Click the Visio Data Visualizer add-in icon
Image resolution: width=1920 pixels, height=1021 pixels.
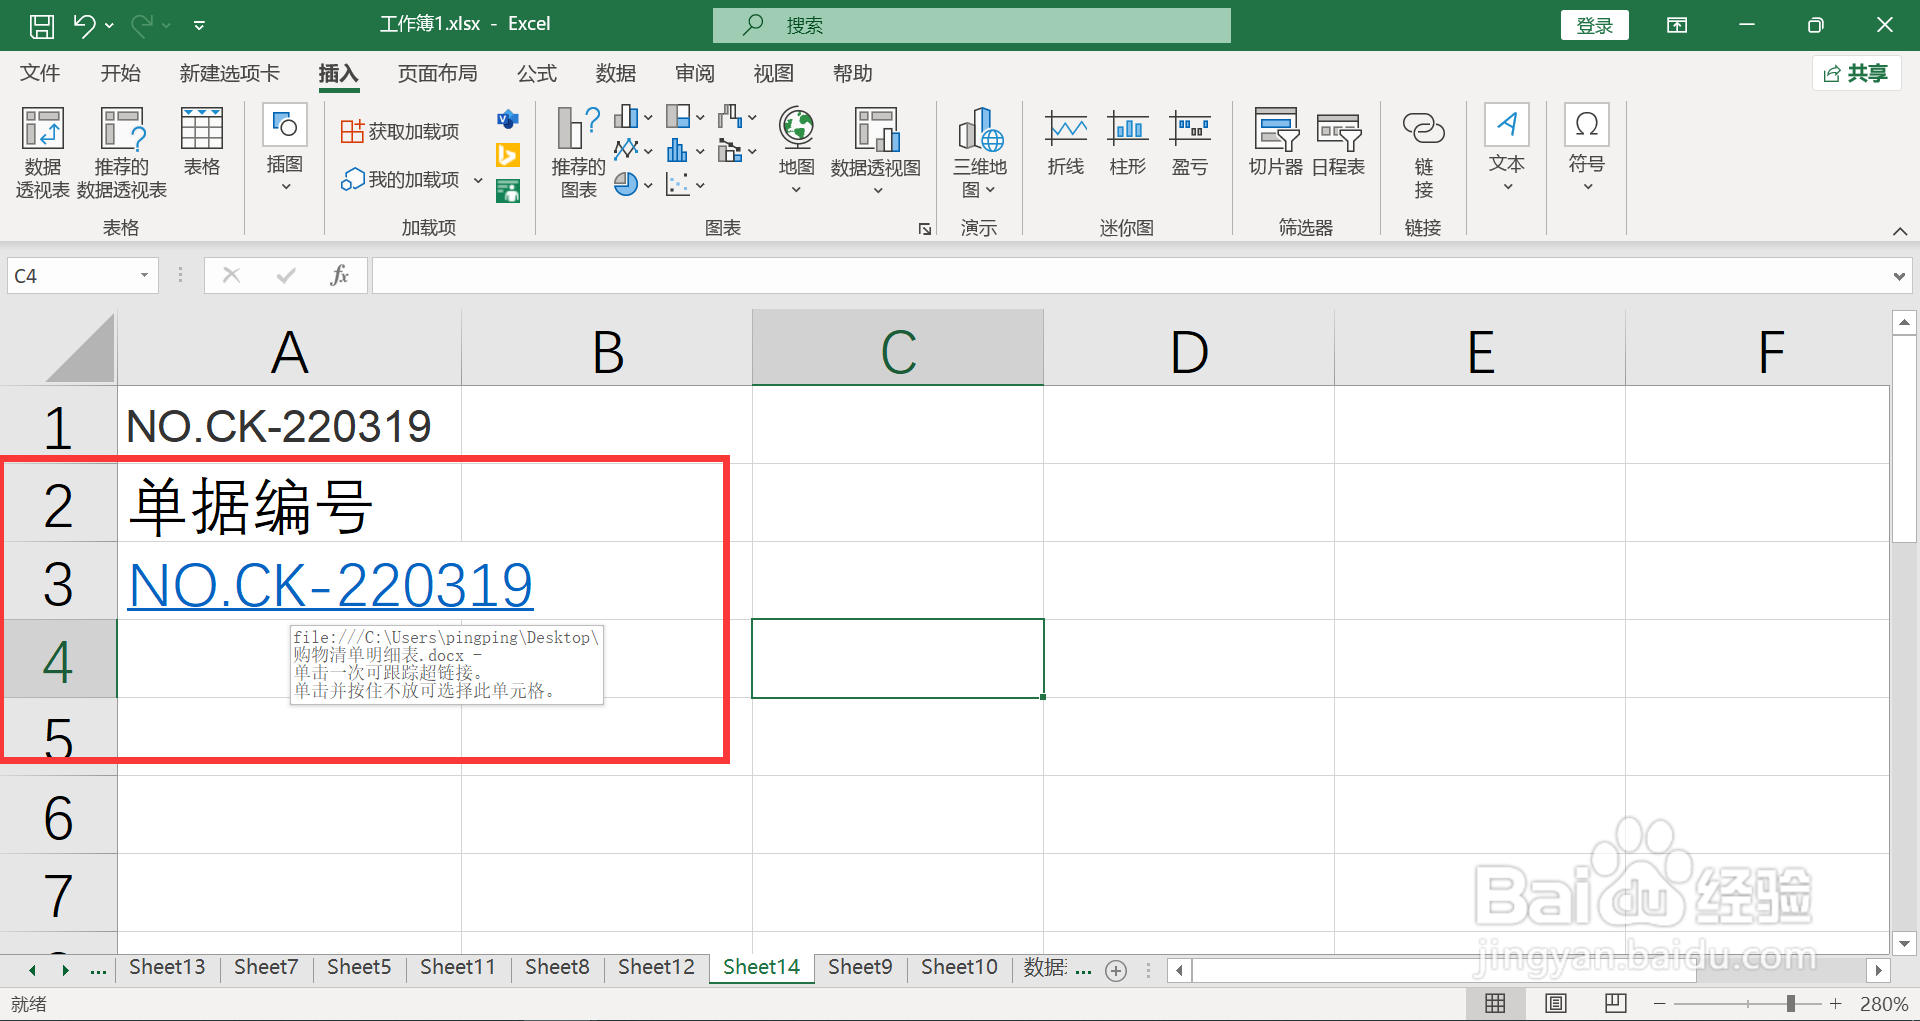click(x=508, y=120)
